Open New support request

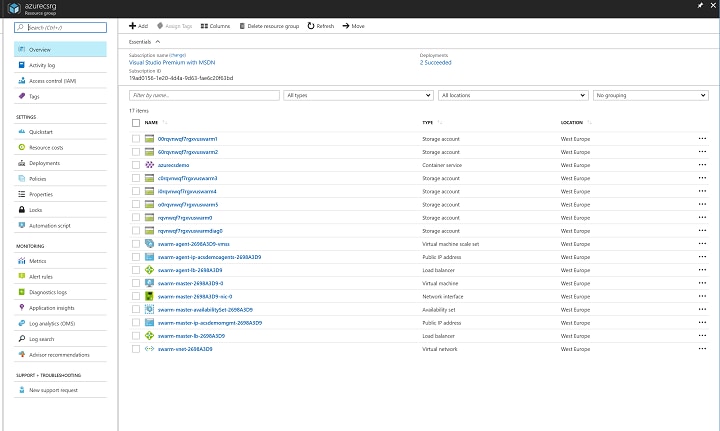[x=60, y=390]
